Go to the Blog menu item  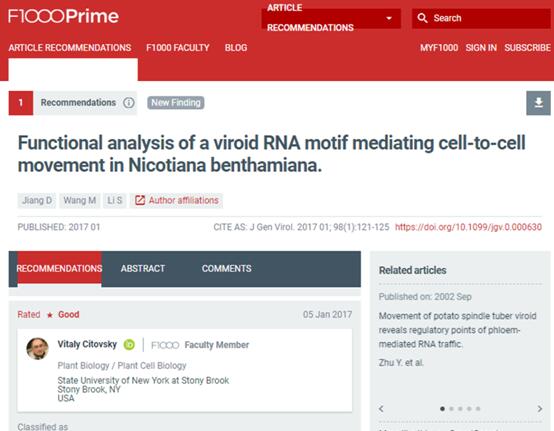[x=236, y=48]
